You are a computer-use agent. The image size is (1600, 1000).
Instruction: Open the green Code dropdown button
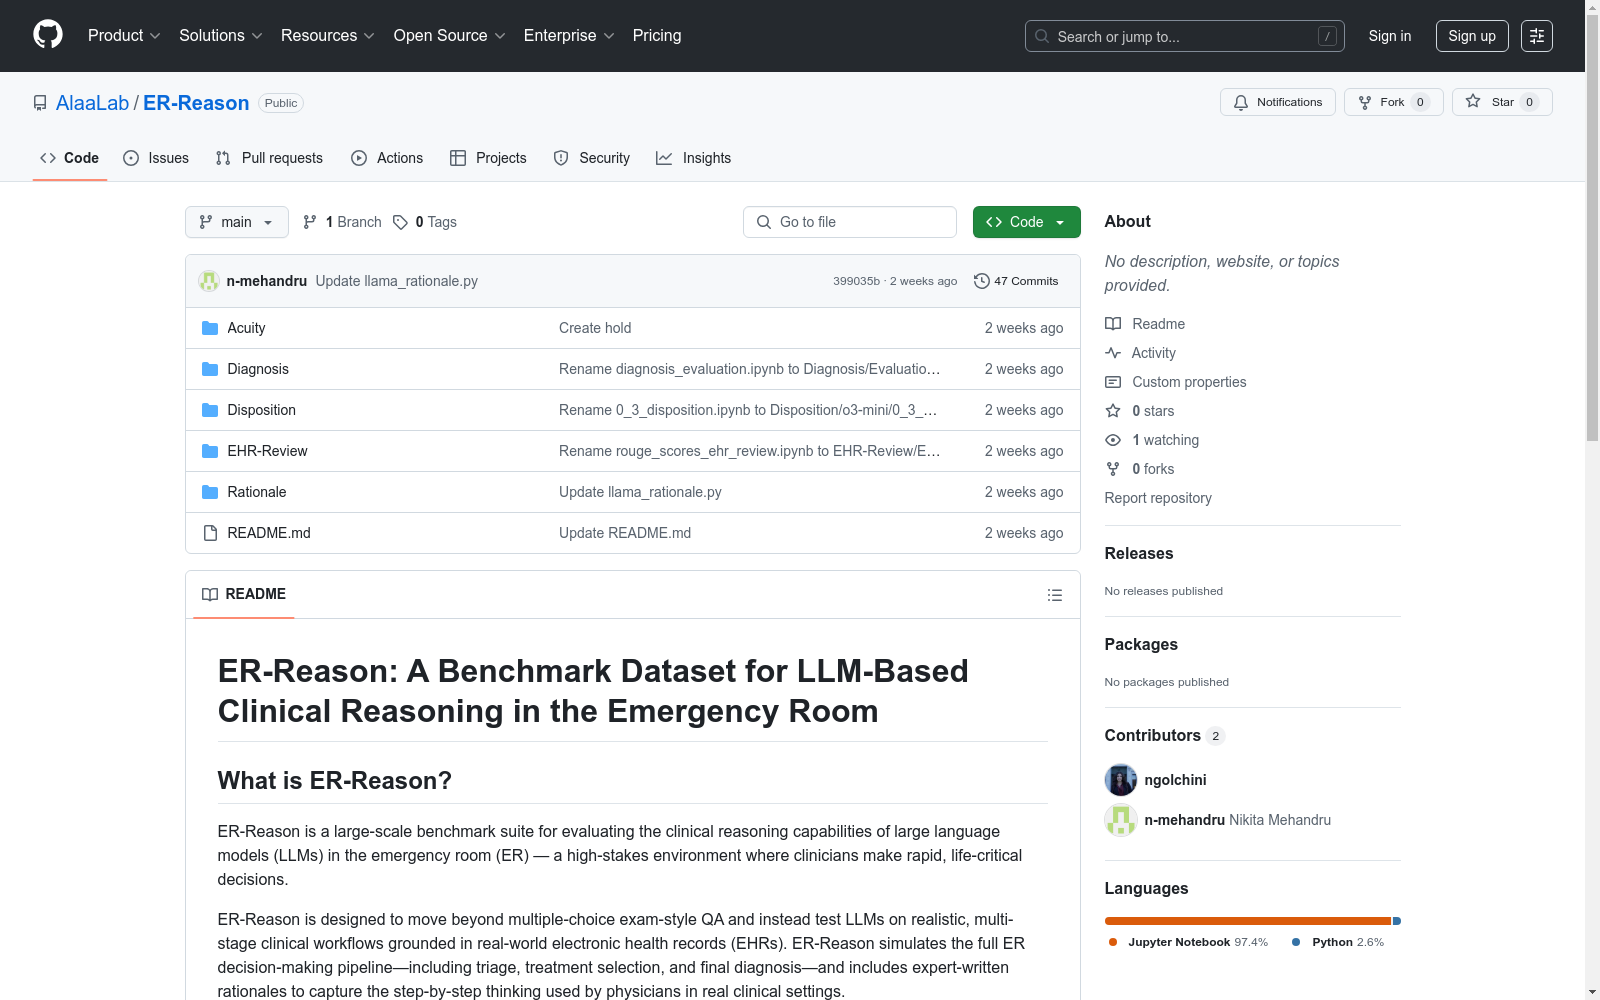click(x=1026, y=222)
